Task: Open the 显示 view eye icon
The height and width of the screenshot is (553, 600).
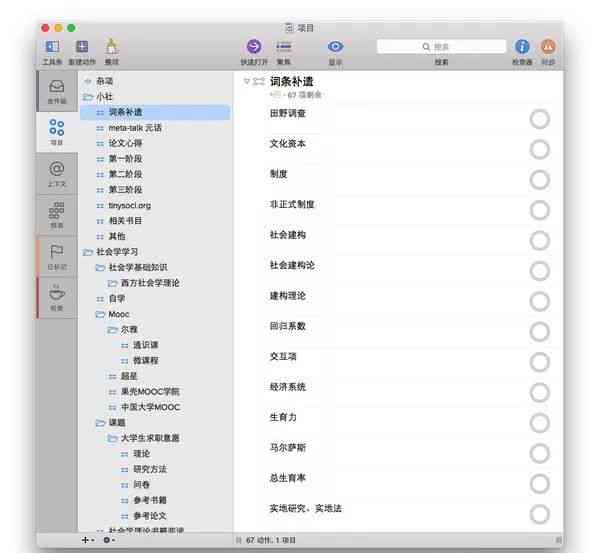Action: [x=335, y=47]
